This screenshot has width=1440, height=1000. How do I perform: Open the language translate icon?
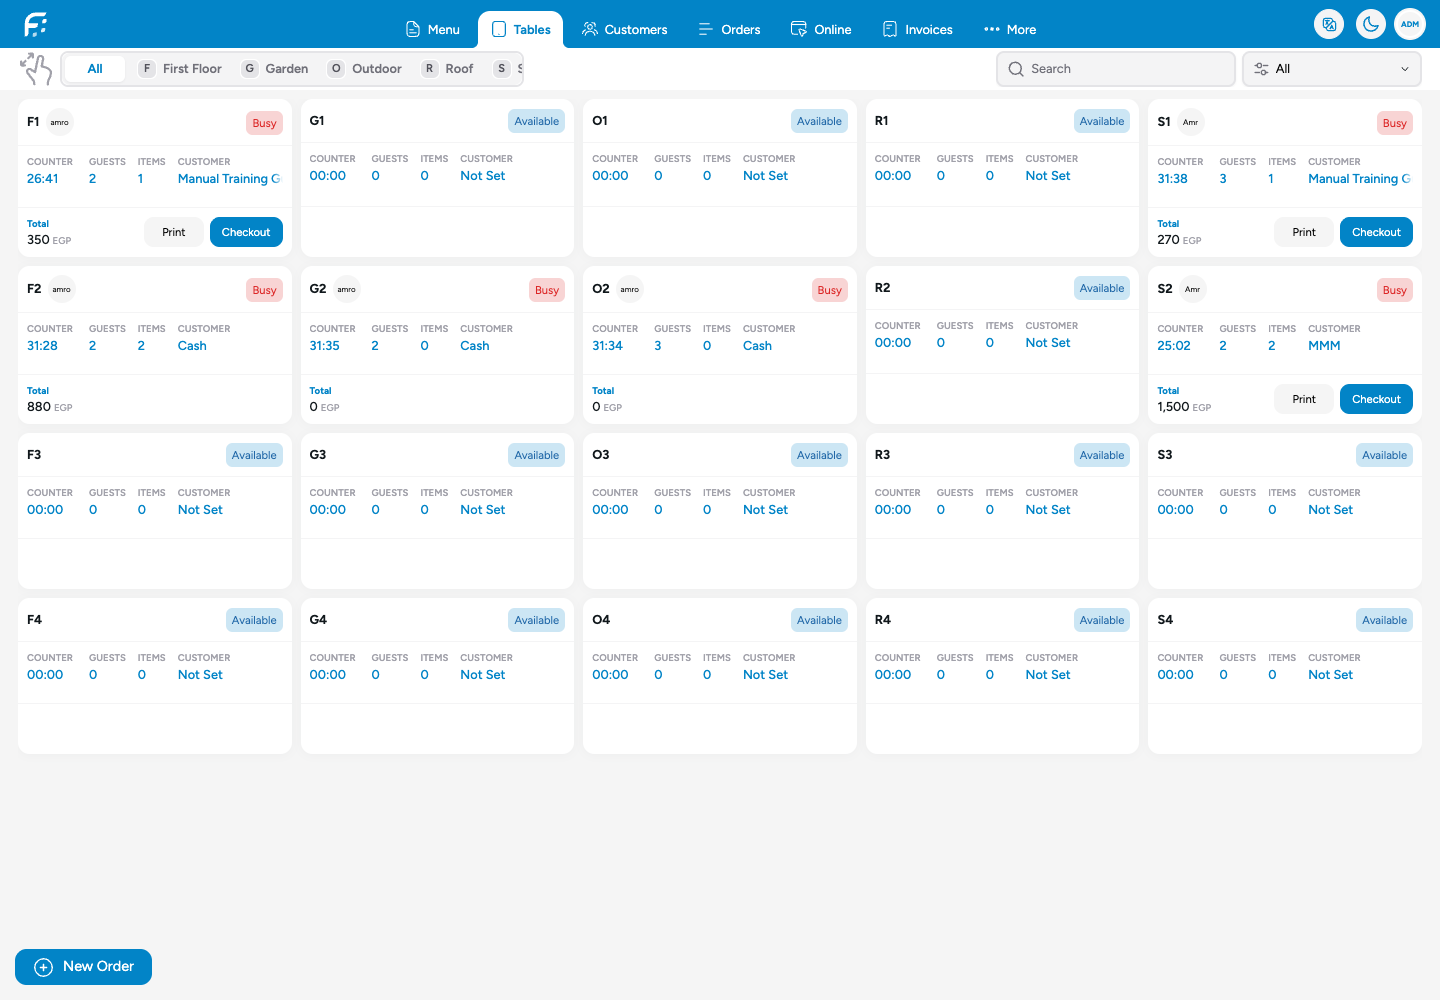(1329, 24)
